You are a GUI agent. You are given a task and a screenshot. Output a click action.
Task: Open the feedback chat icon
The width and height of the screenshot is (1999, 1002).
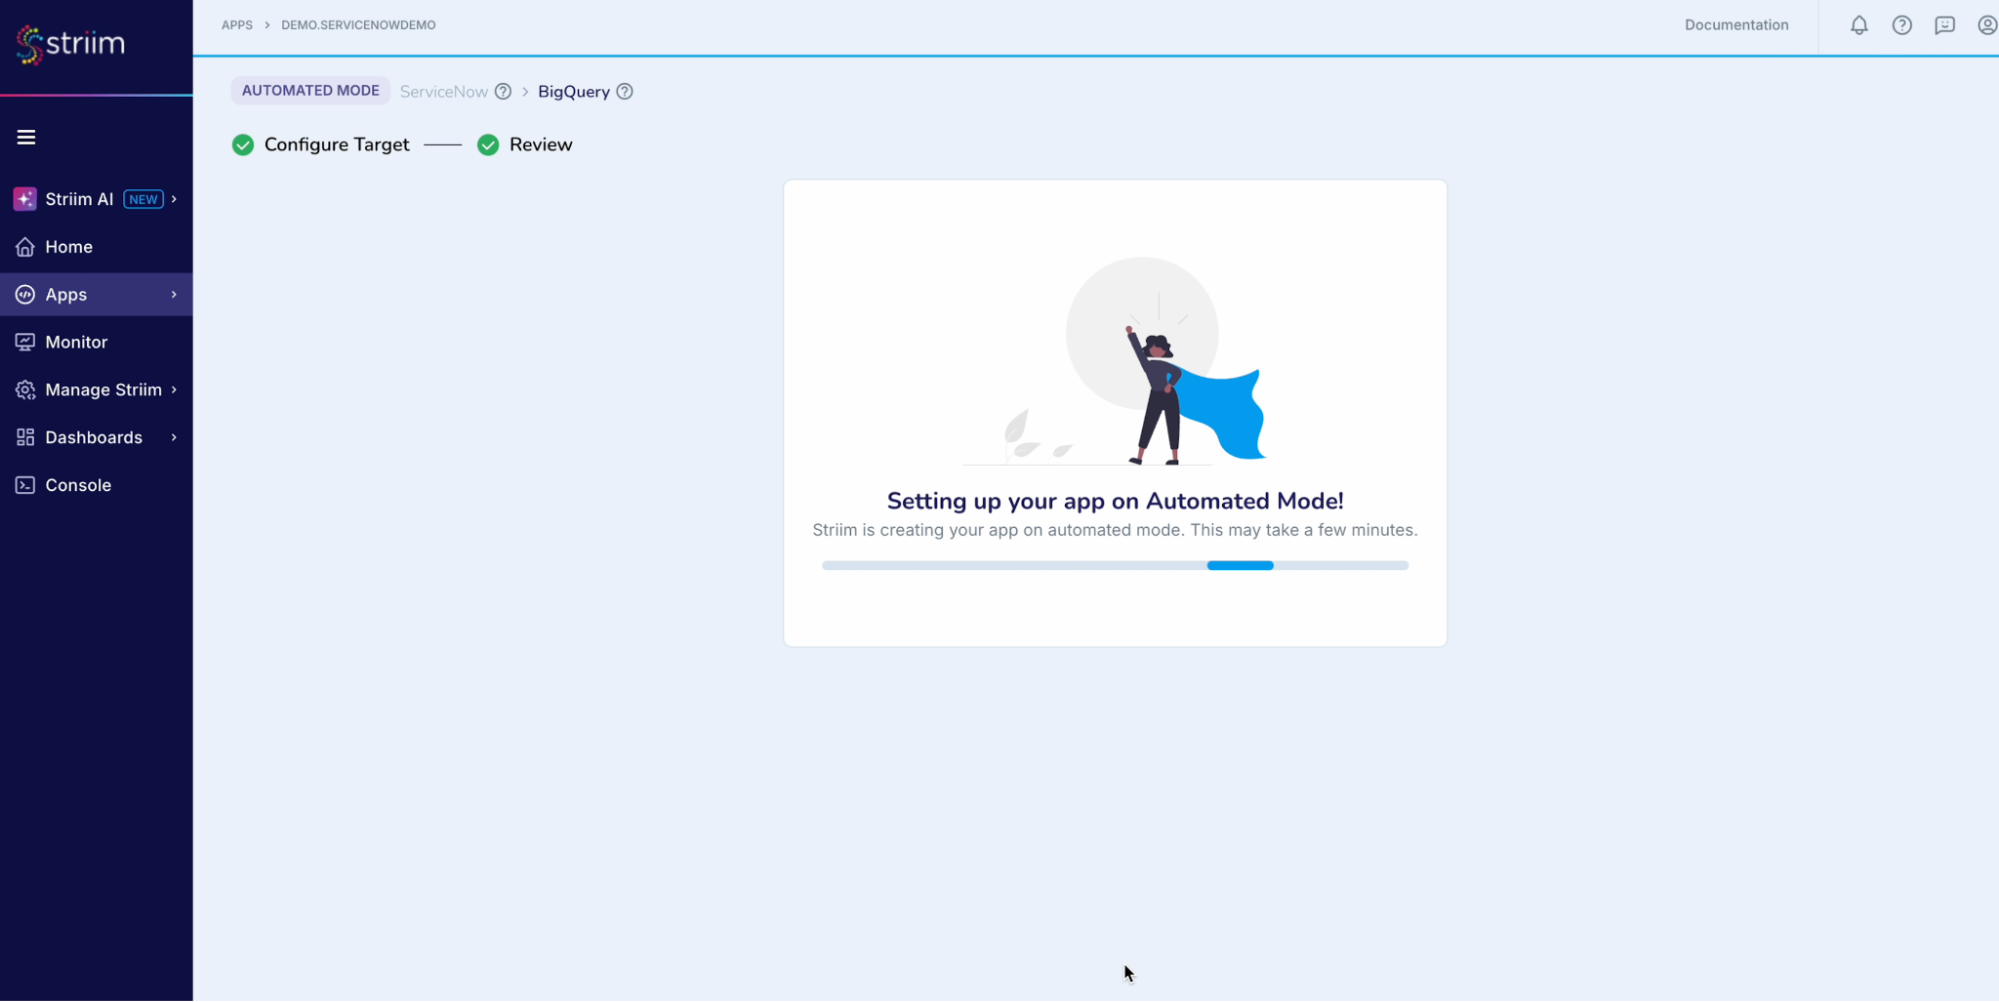1945,25
